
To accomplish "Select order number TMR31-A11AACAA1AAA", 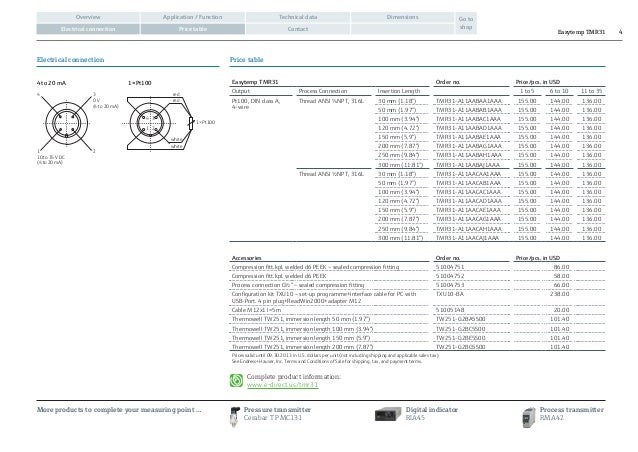I will pyautogui.click(x=468, y=174).
